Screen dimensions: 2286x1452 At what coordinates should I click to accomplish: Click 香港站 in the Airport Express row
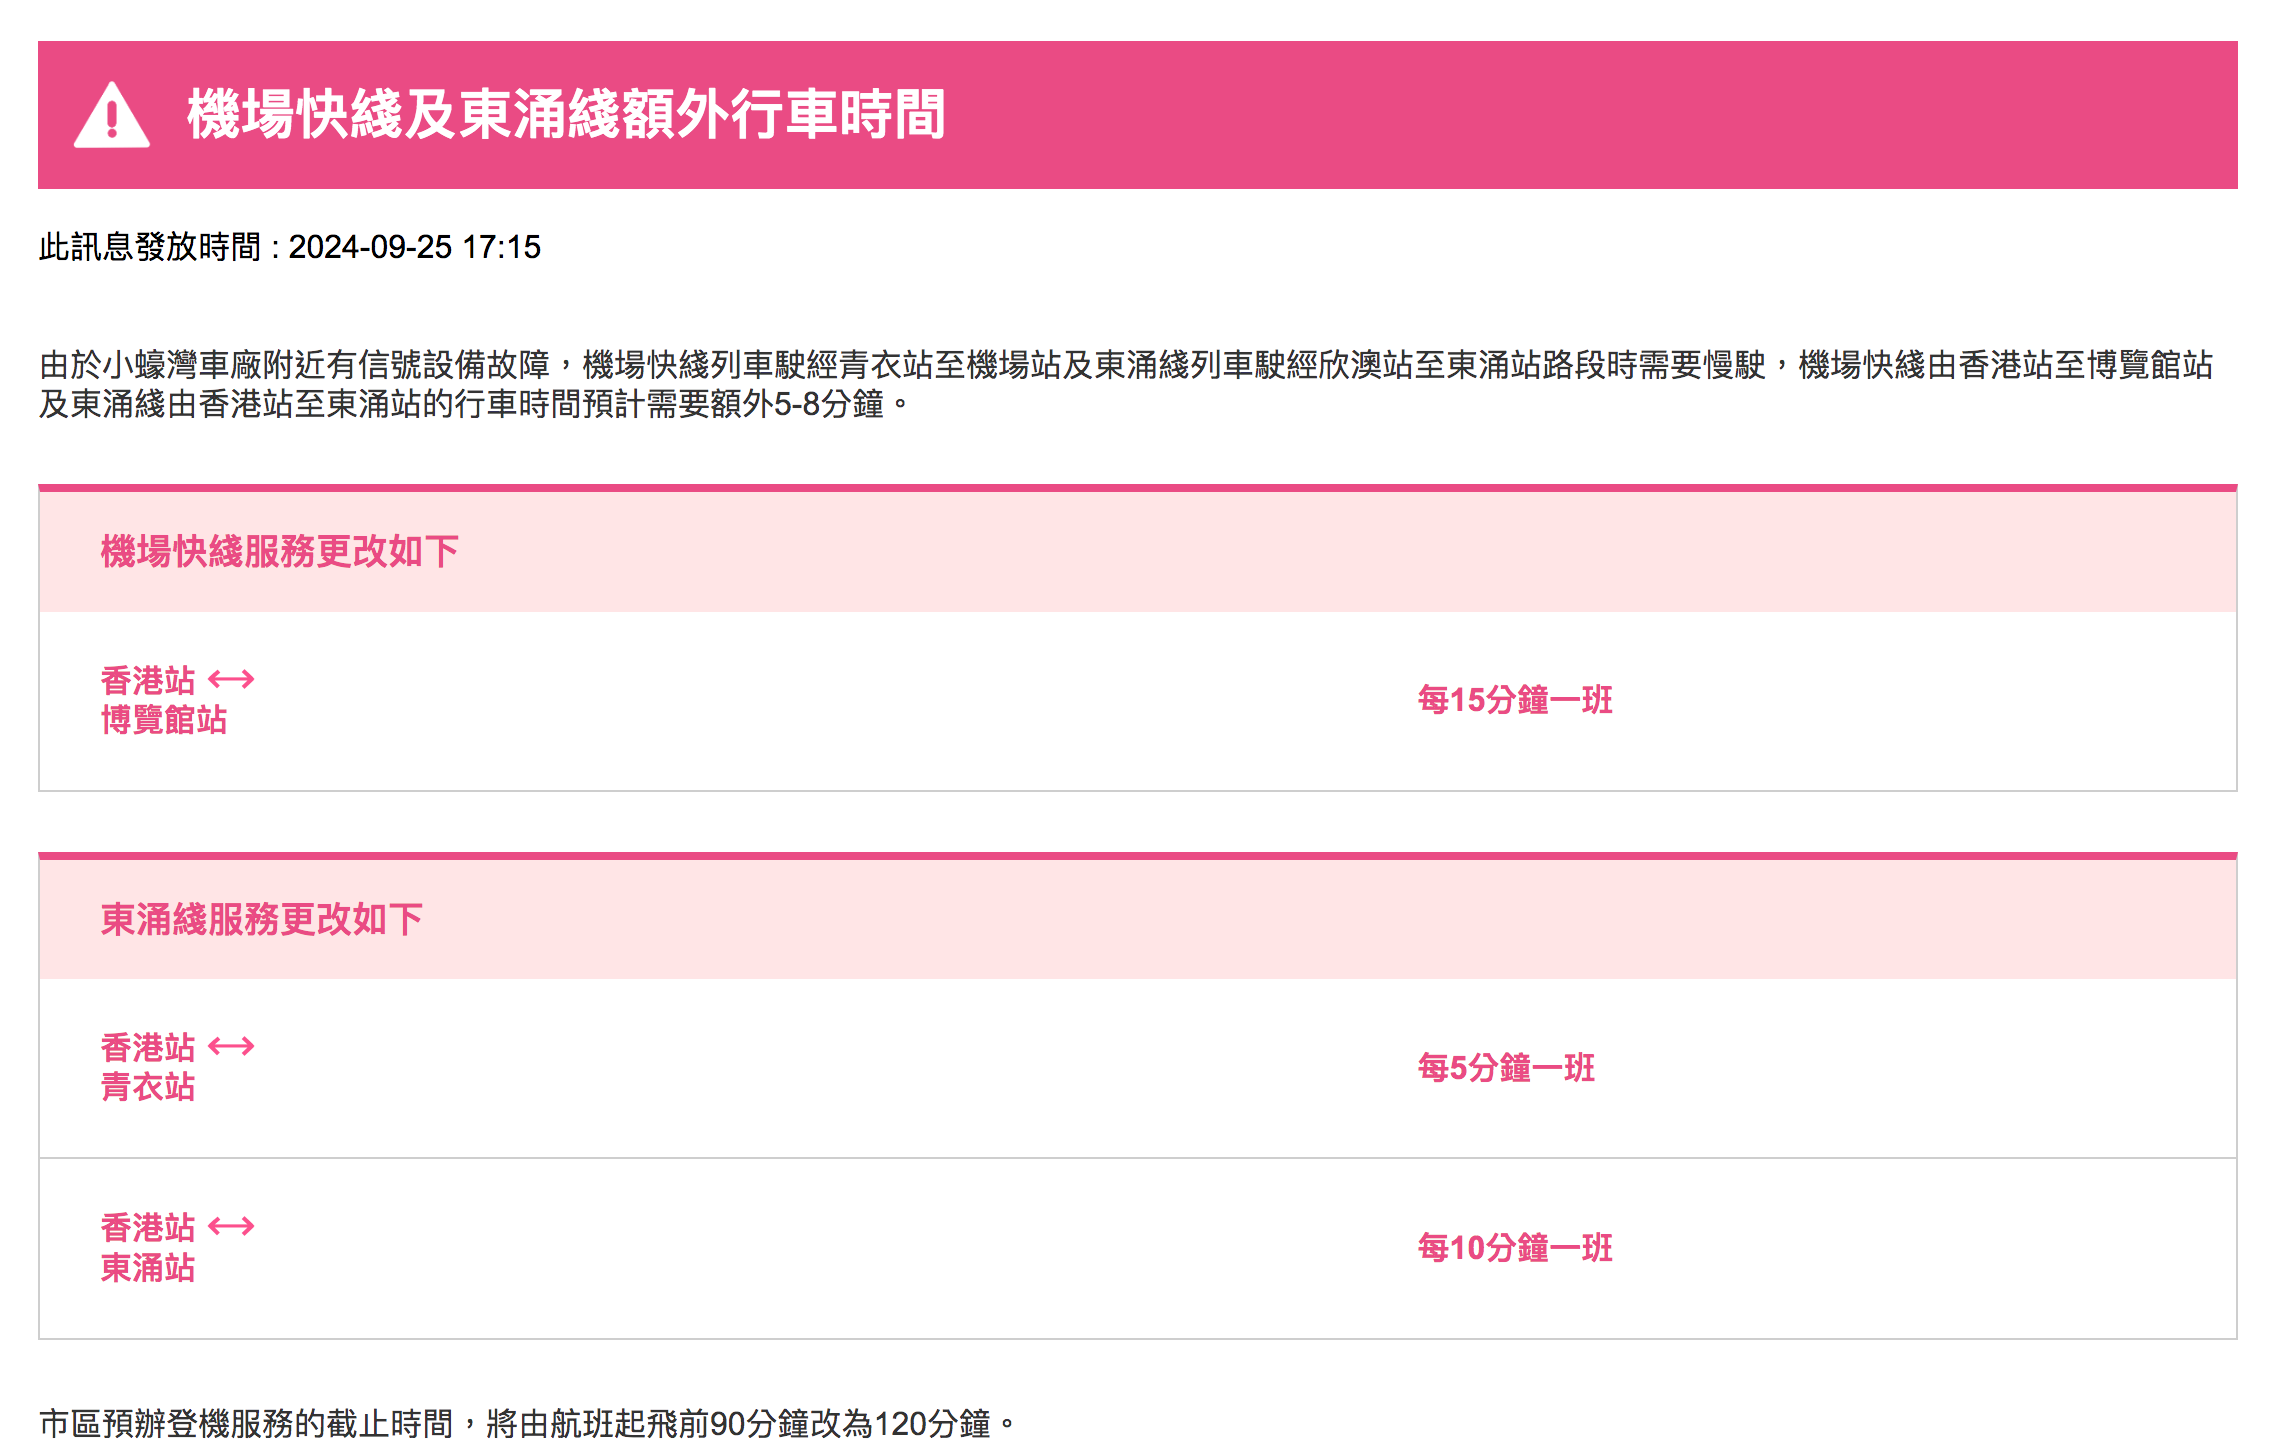148,681
